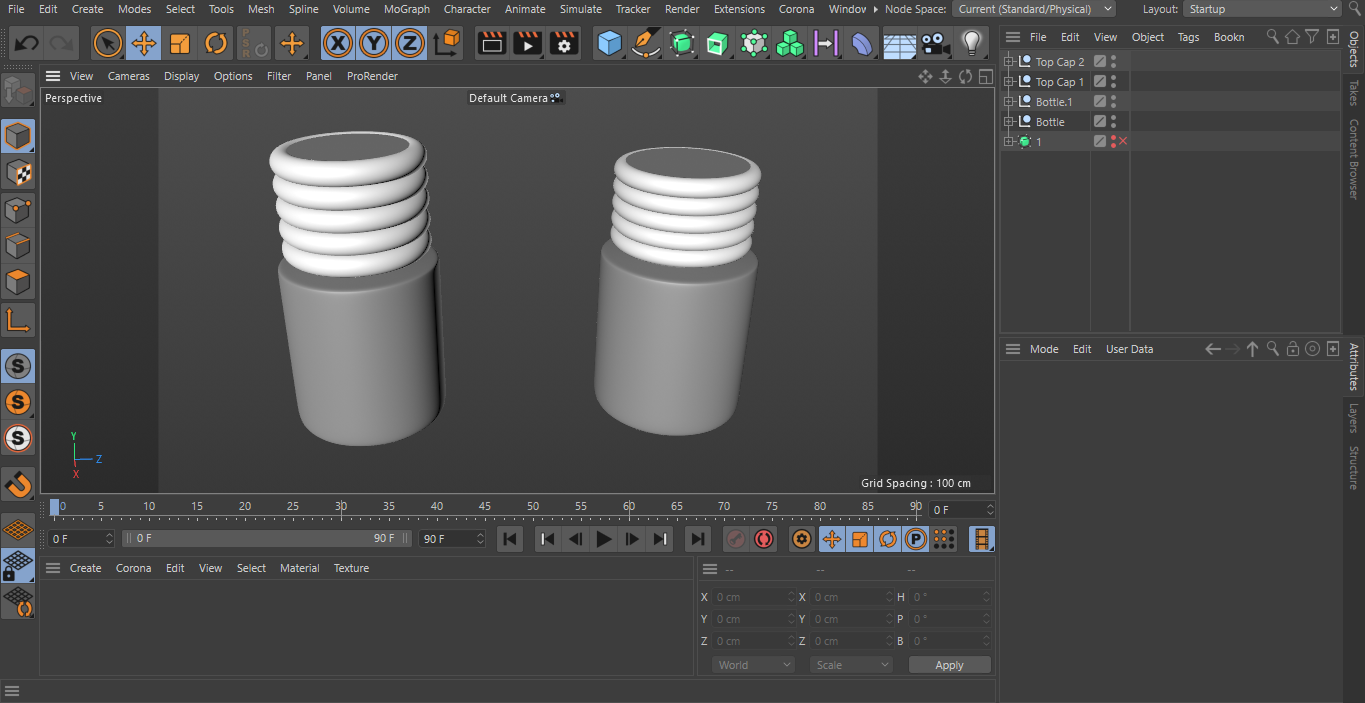This screenshot has width=1365, height=703.
Task: Switch to the Content Browser side tab
Action: tap(1354, 159)
